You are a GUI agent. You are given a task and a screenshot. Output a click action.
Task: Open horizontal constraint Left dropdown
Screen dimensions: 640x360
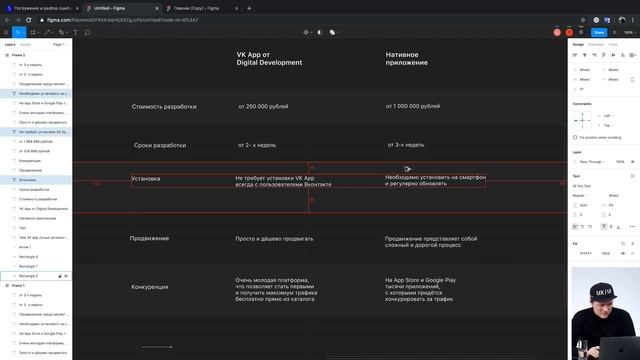tap(608, 116)
